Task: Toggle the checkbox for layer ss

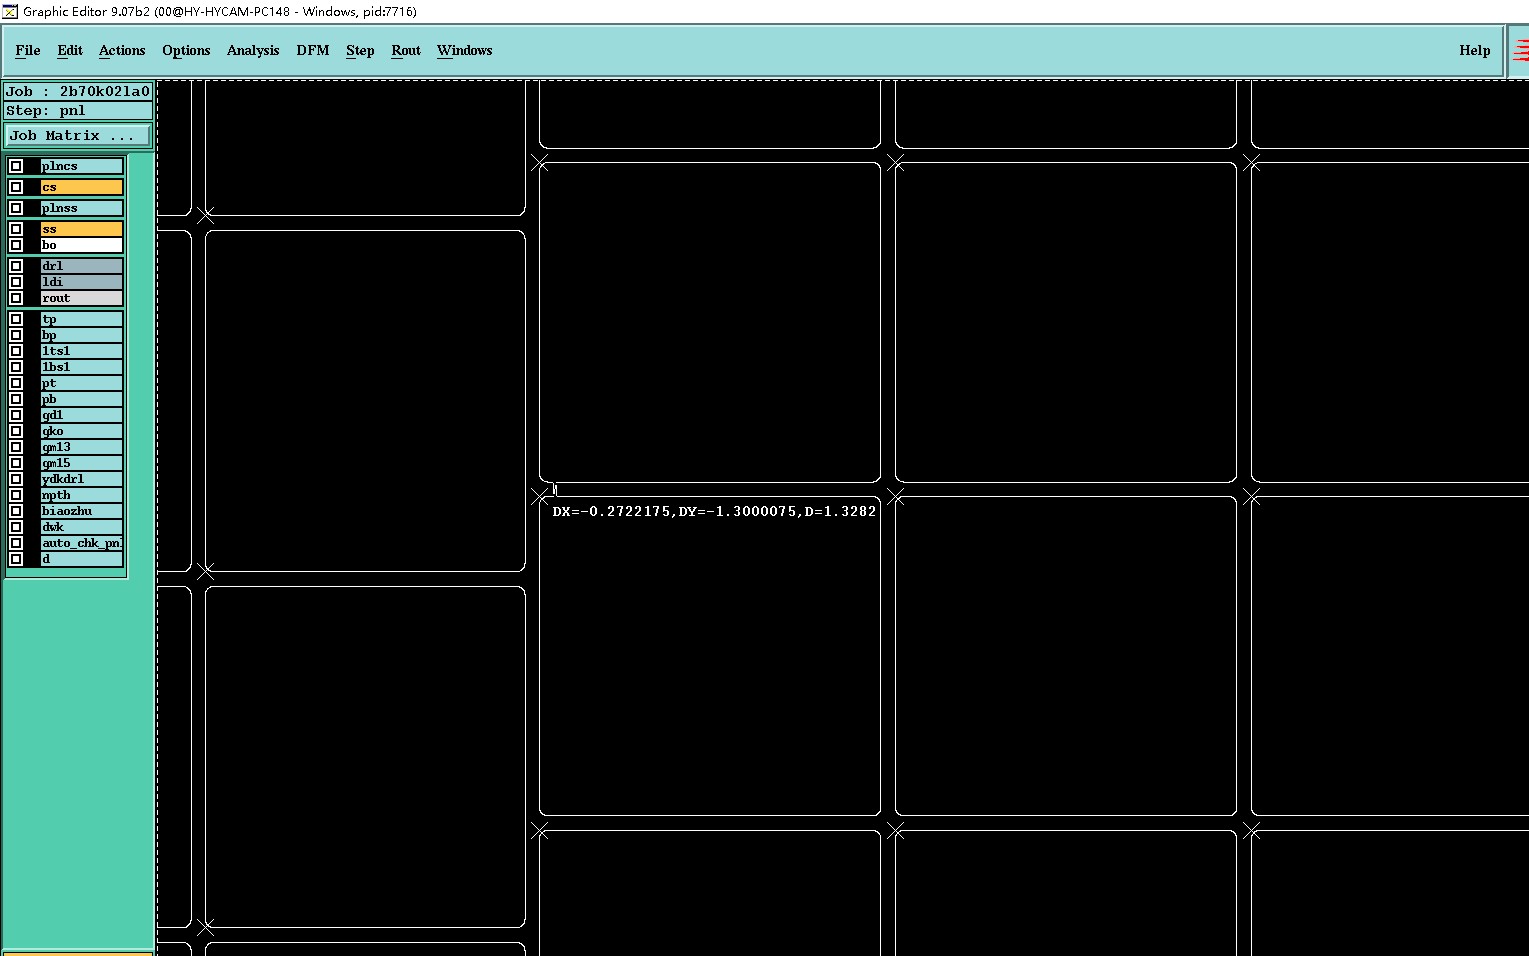Action: (x=16, y=229)
